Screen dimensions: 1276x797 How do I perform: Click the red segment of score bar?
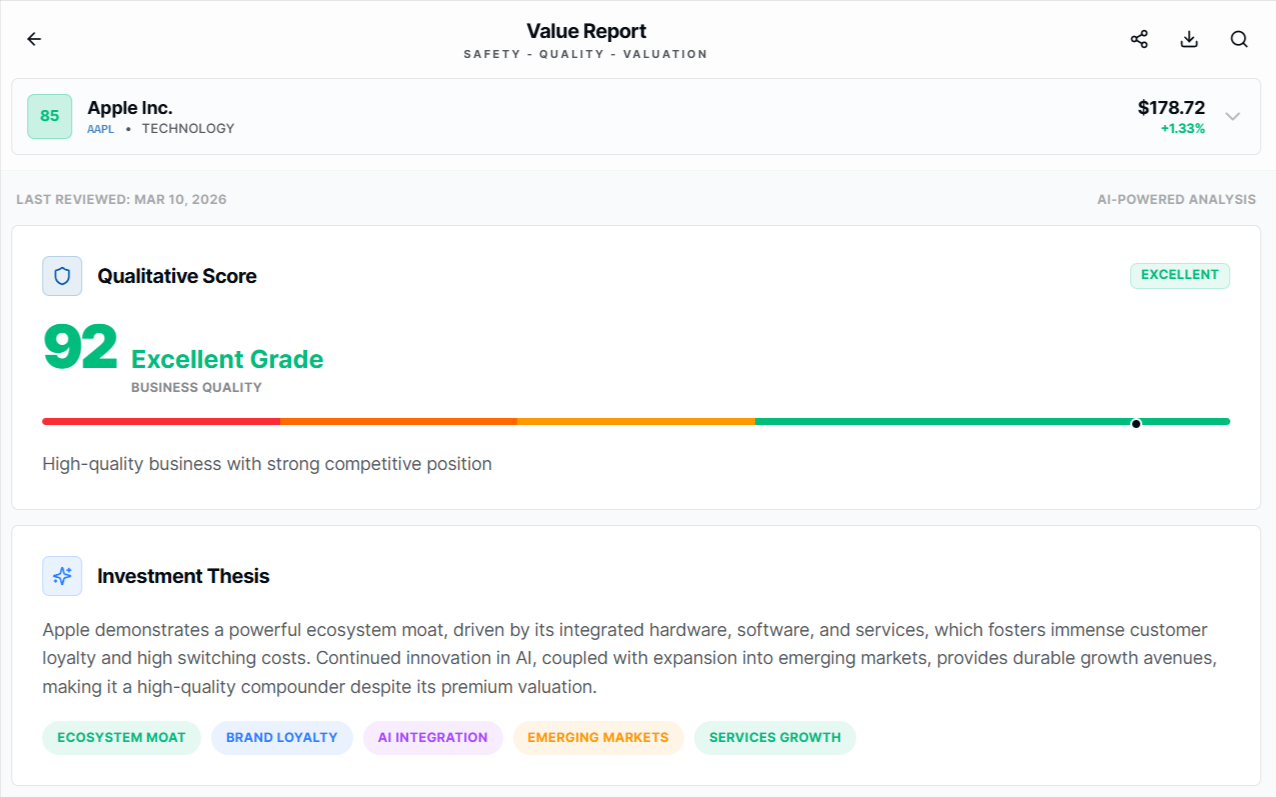point(161,422)
